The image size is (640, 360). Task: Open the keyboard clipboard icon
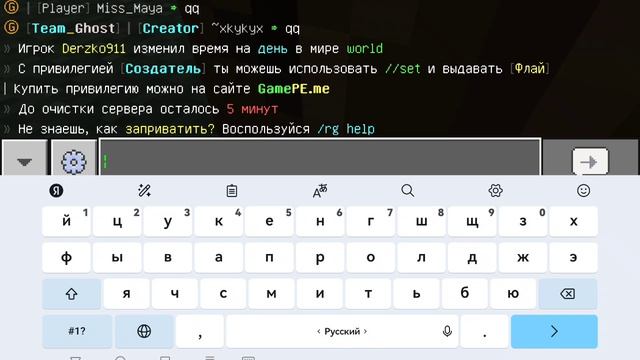[x=232, y=191]
